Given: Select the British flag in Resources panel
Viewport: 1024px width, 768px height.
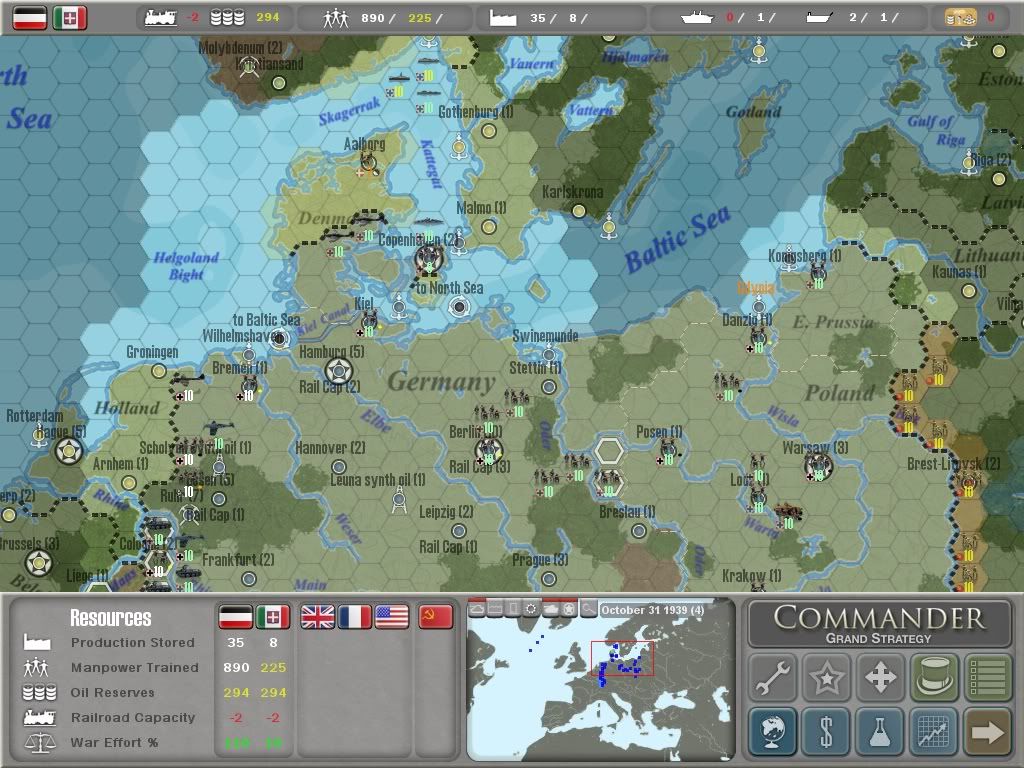Looking at the screenshot, I should (x=317, y=616).
